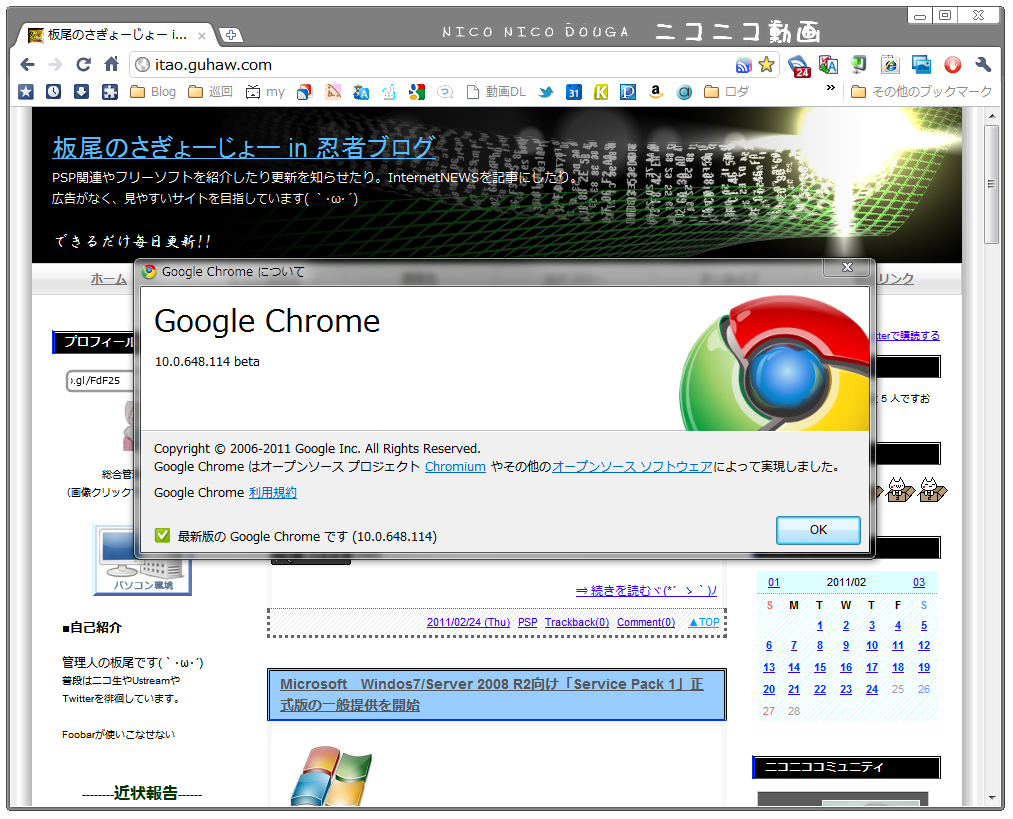The height and width of the screenshot is (819, 1013).
Task: Click the browser forward arrow
Action: click(x=56, y=65)
